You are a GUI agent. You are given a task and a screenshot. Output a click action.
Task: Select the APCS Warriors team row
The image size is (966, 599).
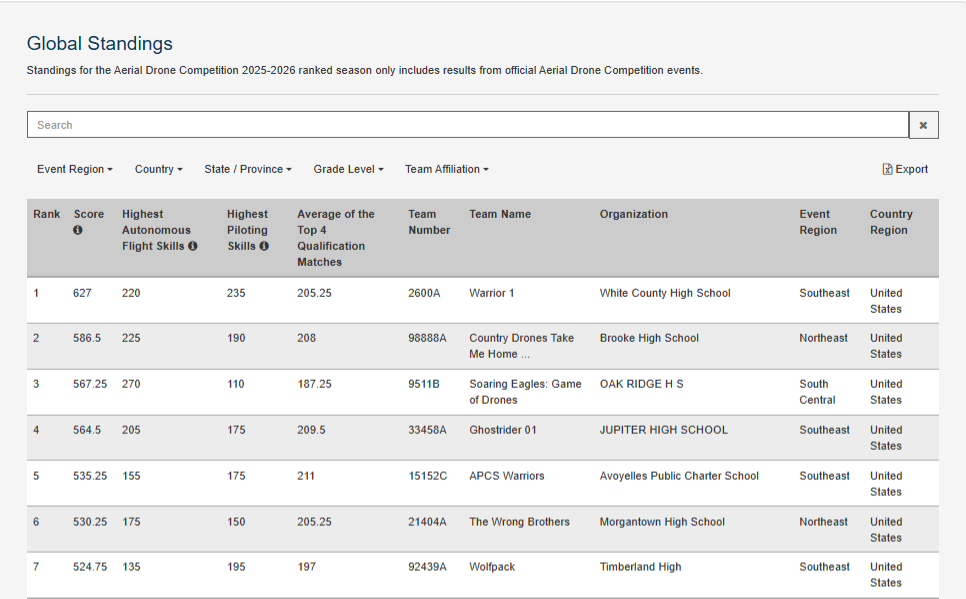(x=483, y=484)
